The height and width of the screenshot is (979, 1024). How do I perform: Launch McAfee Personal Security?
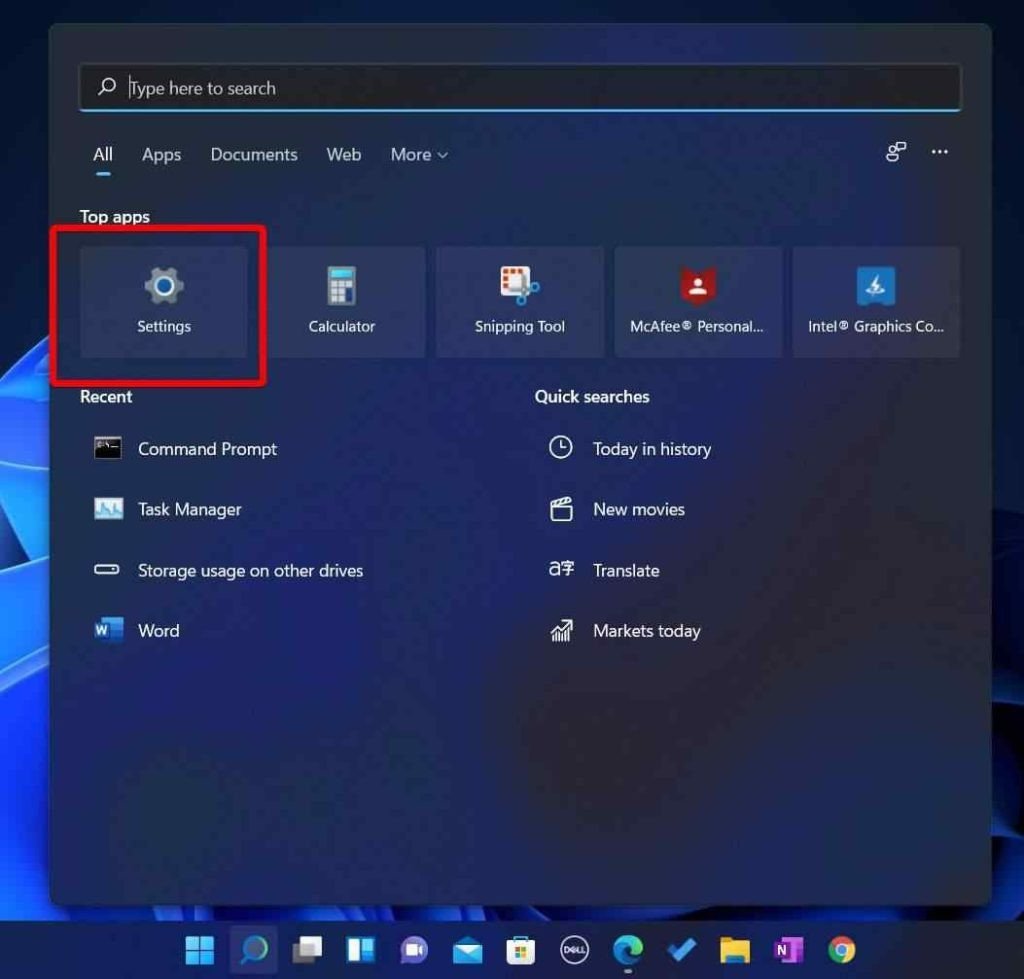[x=697, y=300]
